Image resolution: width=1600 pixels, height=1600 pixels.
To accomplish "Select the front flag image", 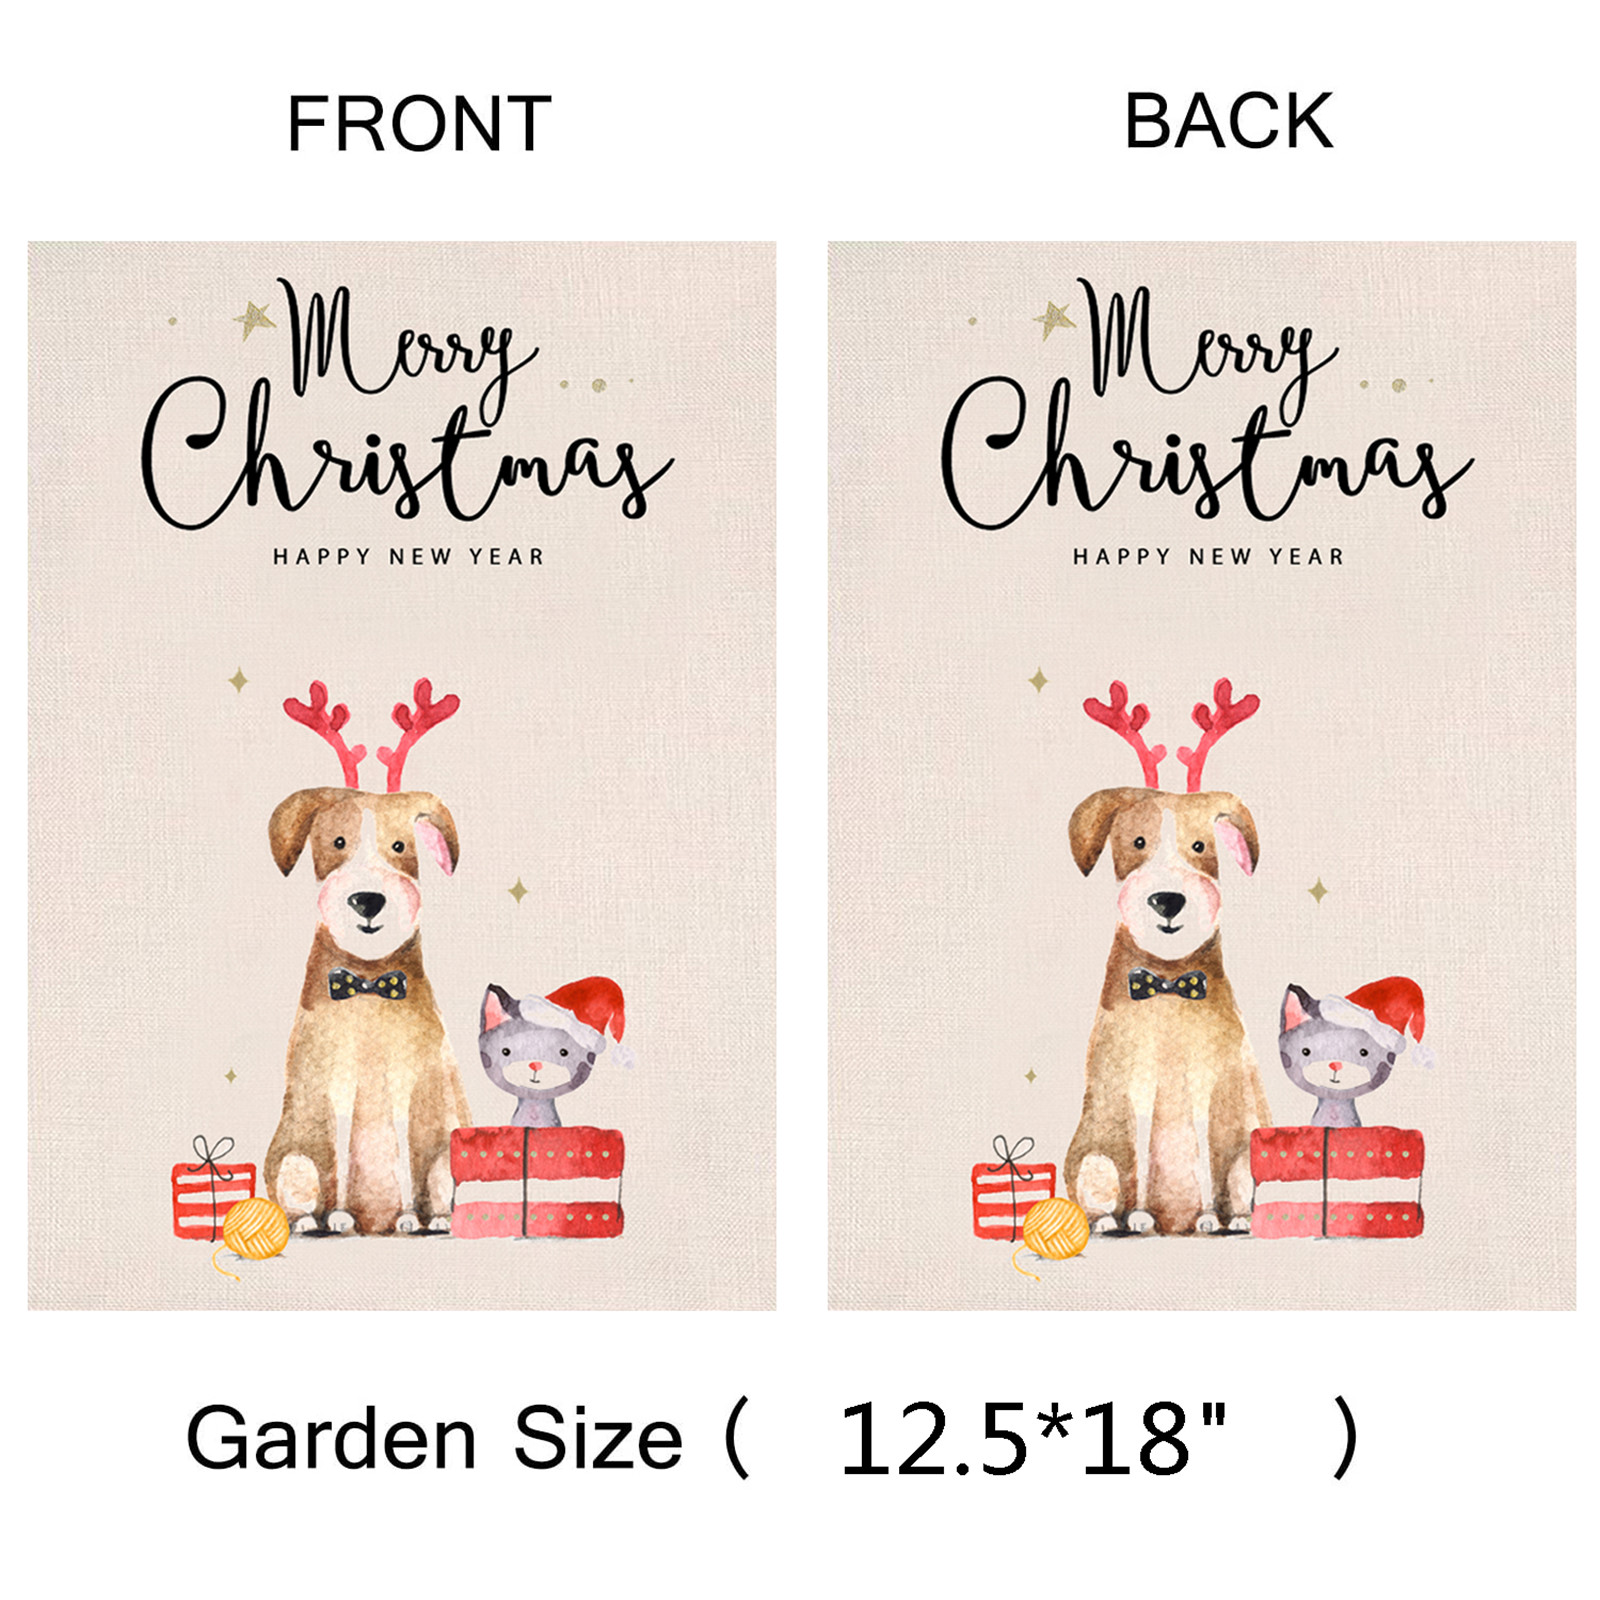I will coord(402,775).
